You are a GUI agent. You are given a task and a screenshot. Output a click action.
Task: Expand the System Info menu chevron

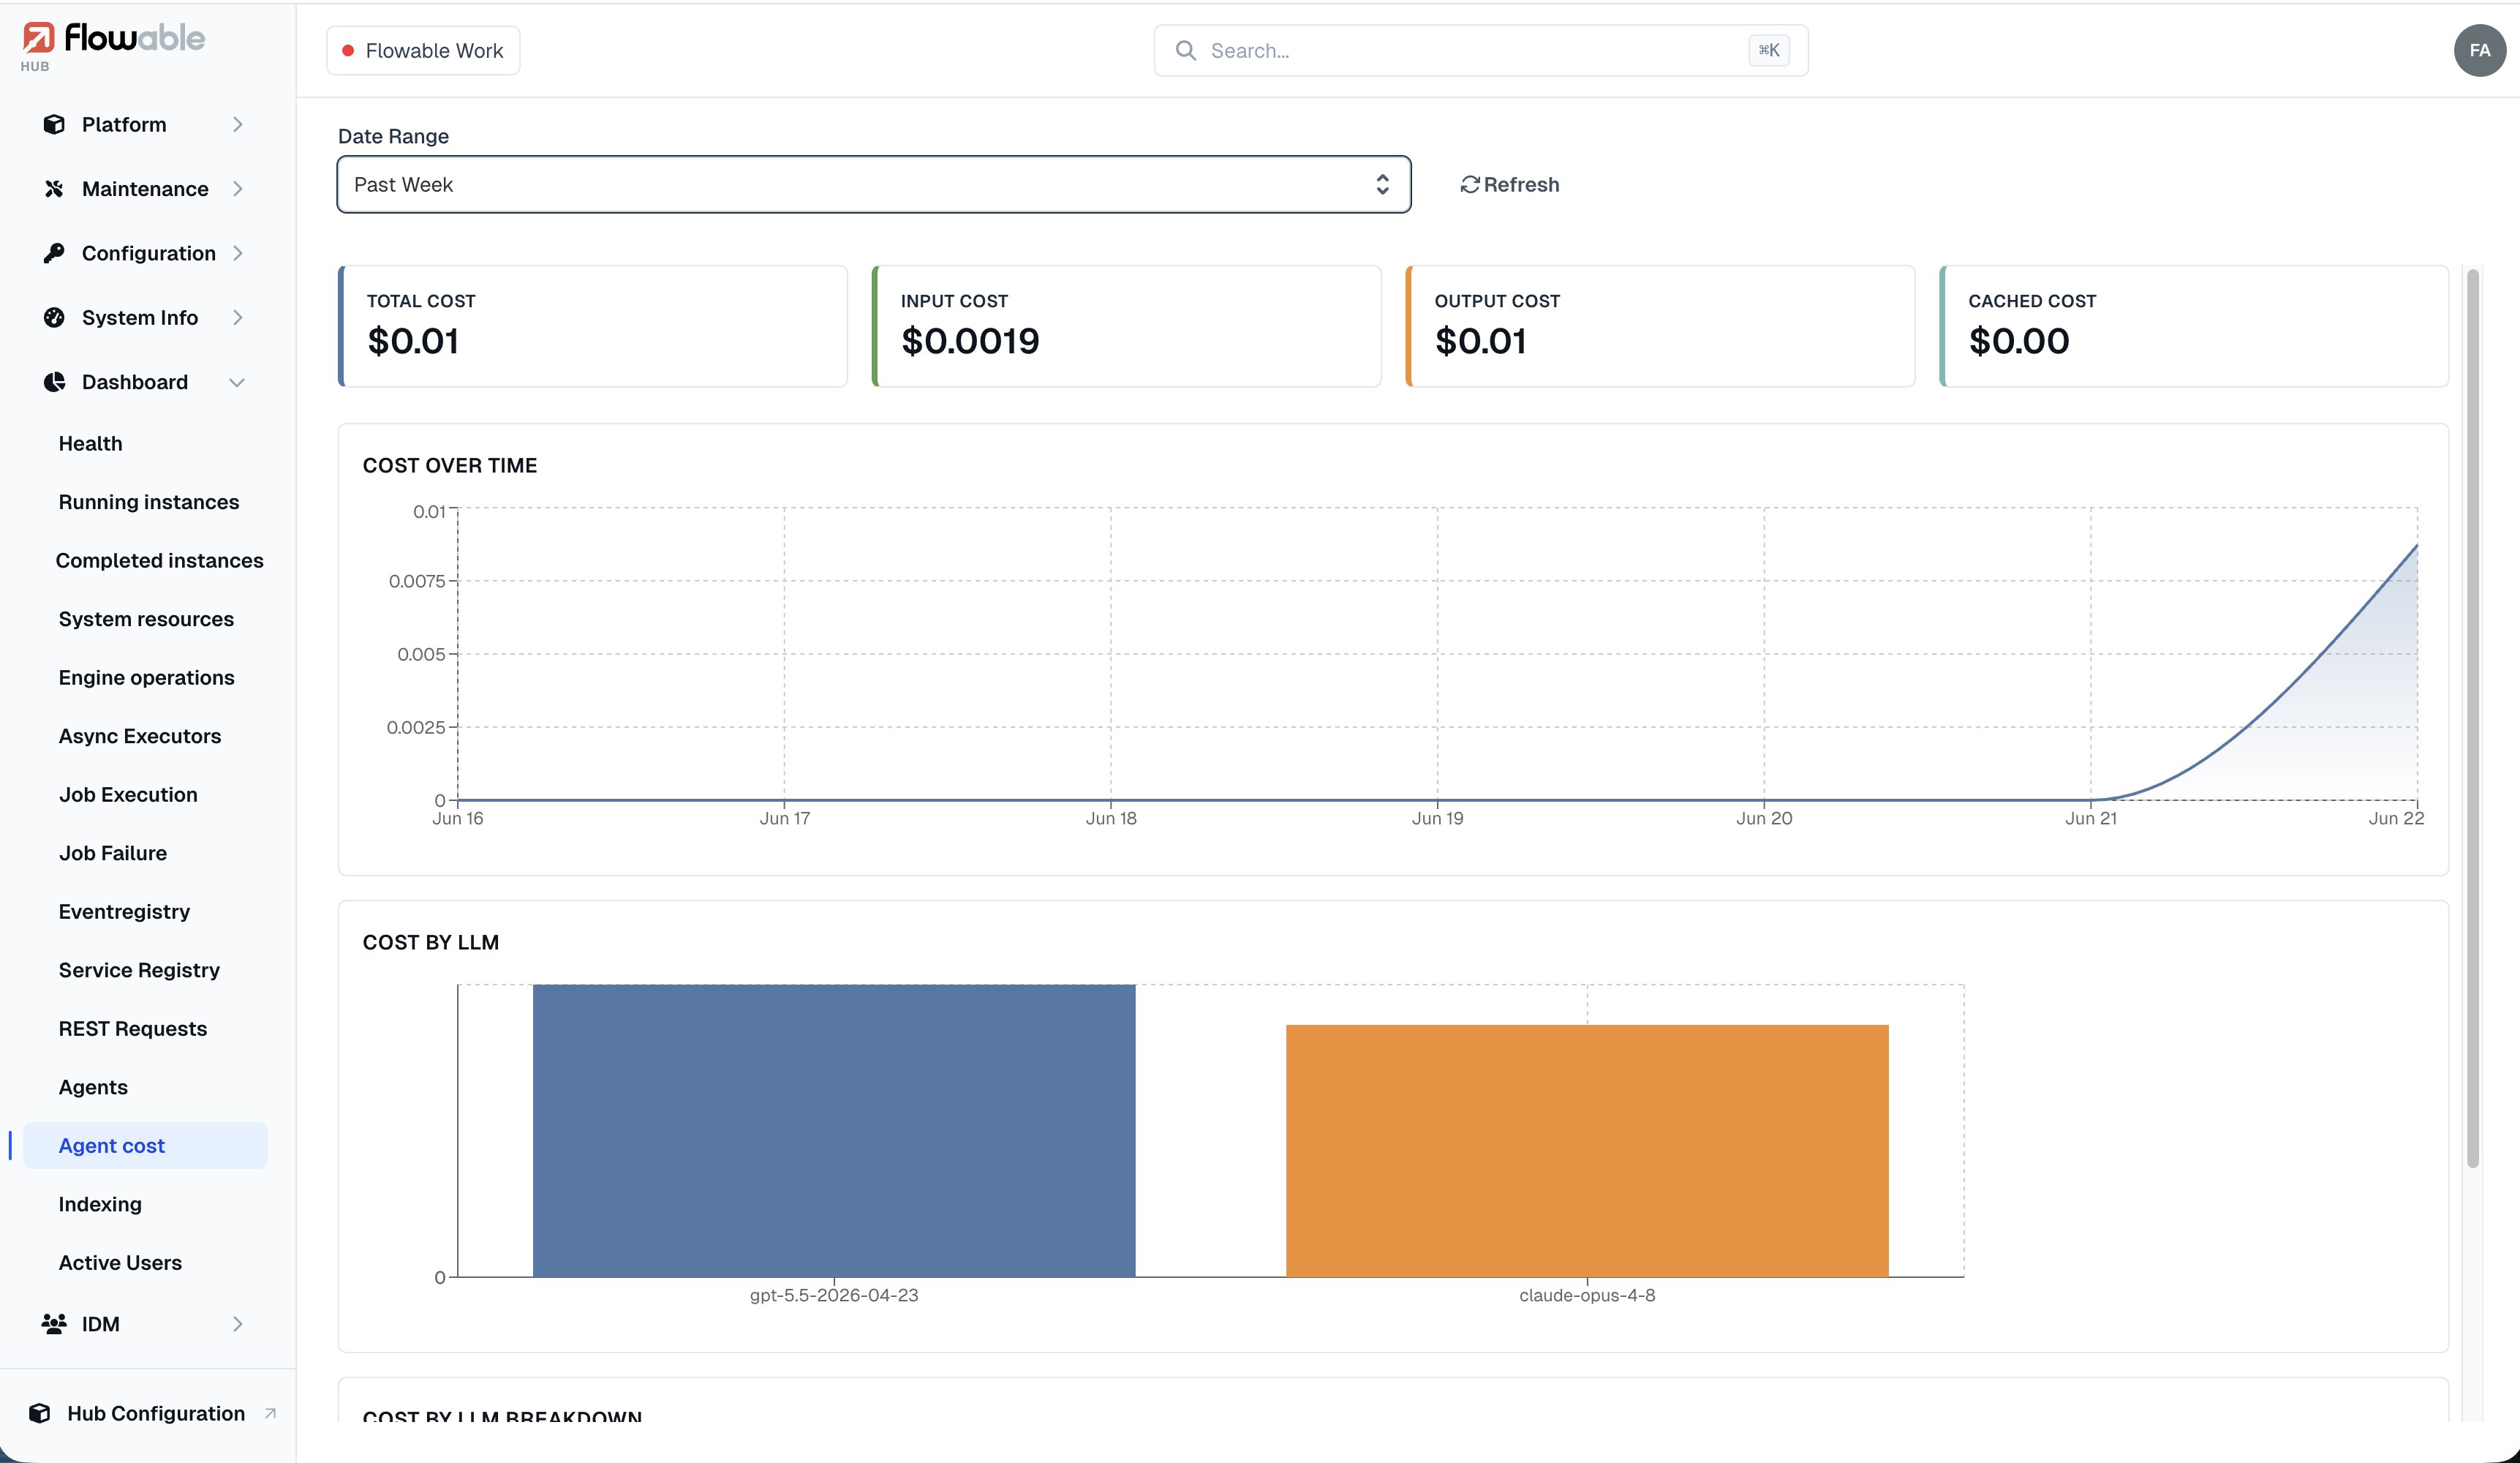tap(238, 317)
